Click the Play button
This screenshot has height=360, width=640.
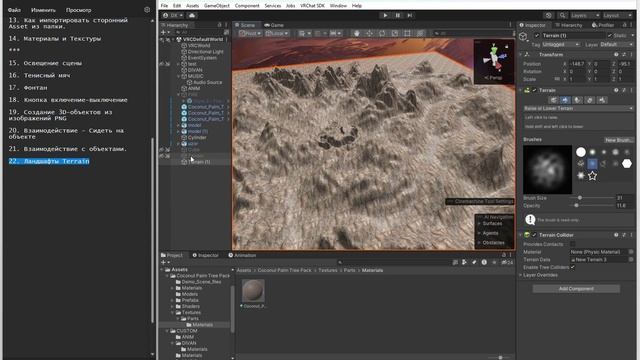(385, 16)
